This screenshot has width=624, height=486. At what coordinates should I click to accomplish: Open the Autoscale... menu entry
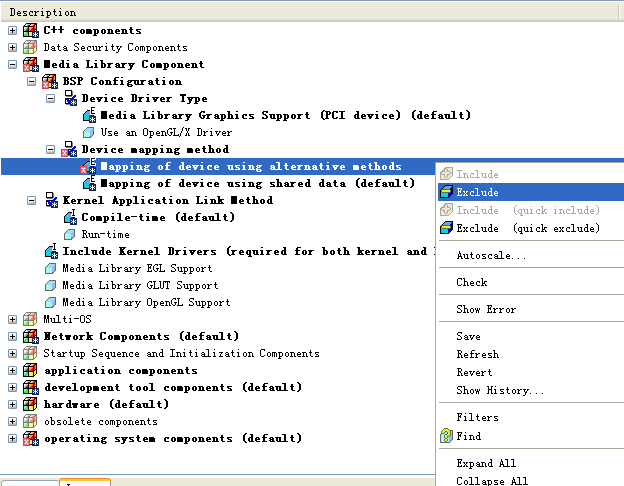pyautogui.click(x=530, y=255)
